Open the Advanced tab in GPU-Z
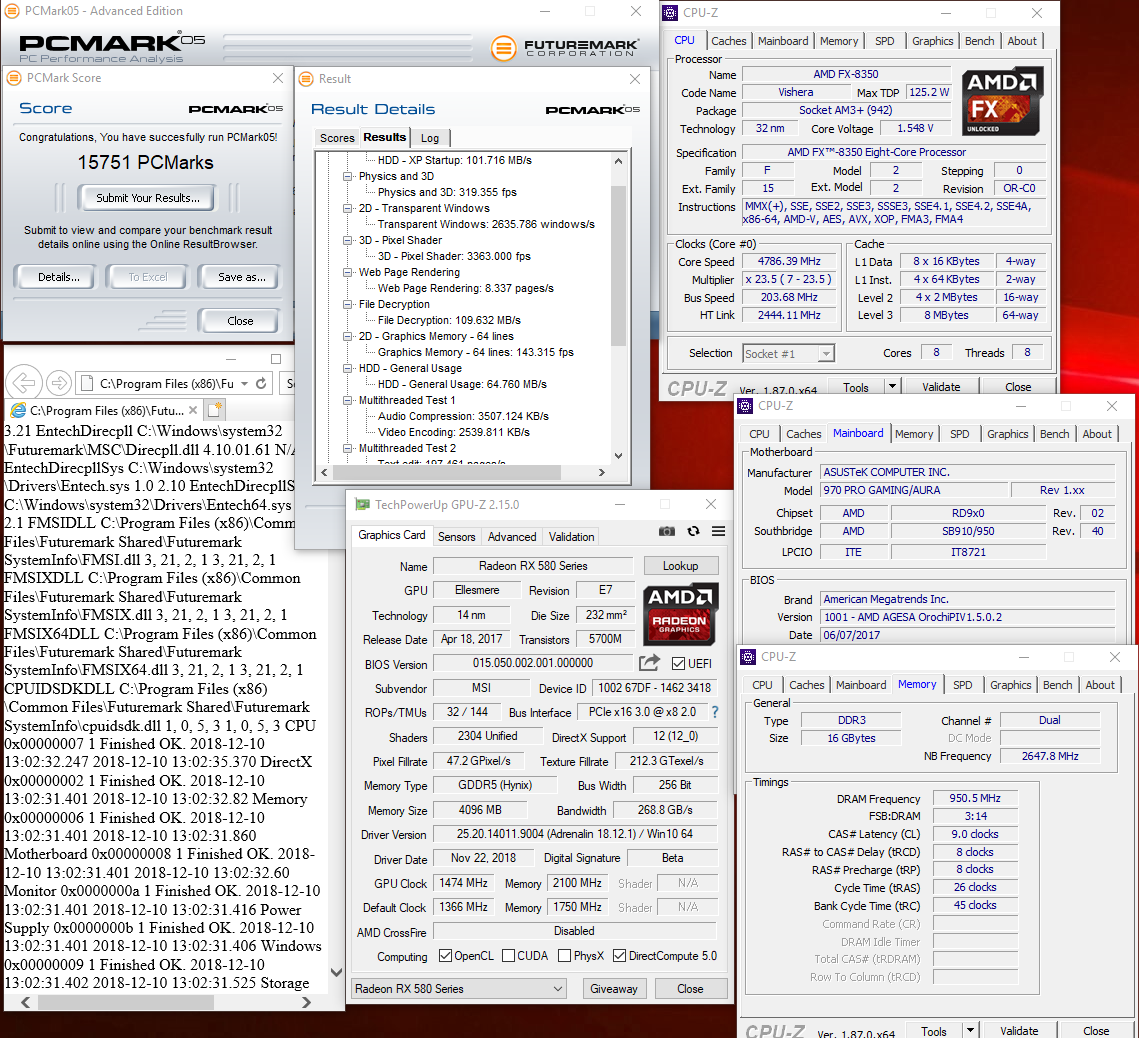Viewport: 1139px width, 1038px height. pos(511,537)
